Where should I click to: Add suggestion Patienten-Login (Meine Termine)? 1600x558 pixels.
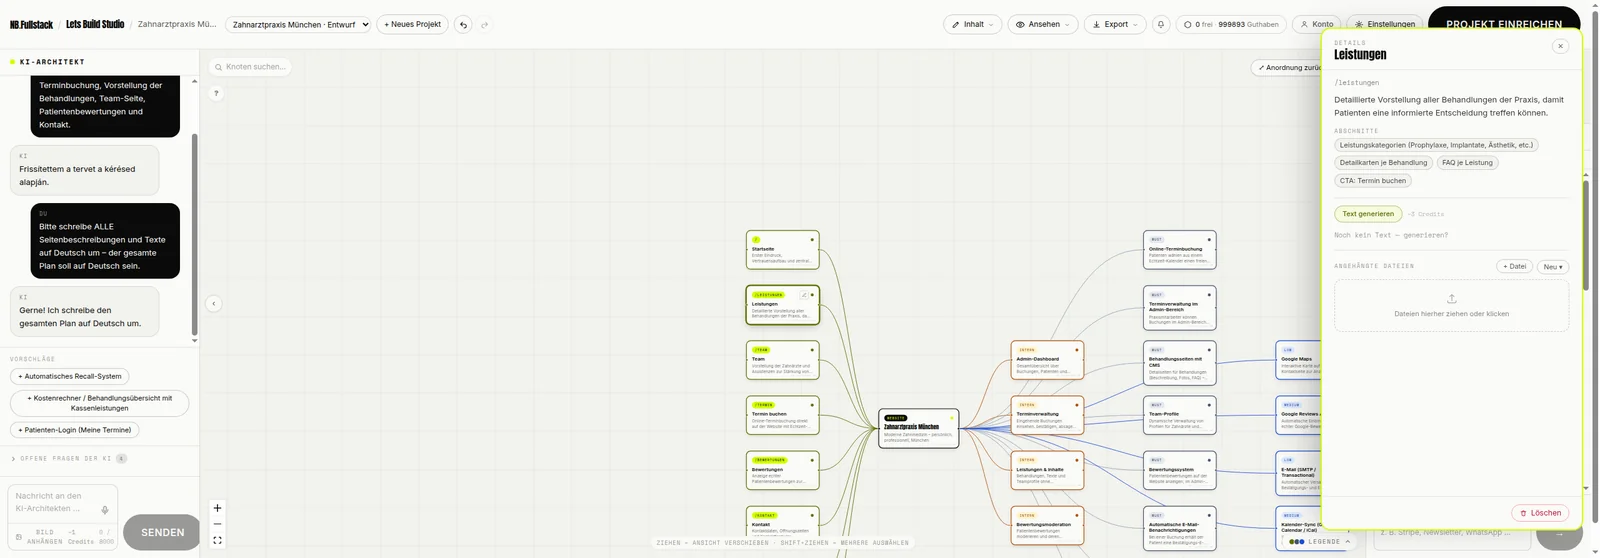(75, 430)
